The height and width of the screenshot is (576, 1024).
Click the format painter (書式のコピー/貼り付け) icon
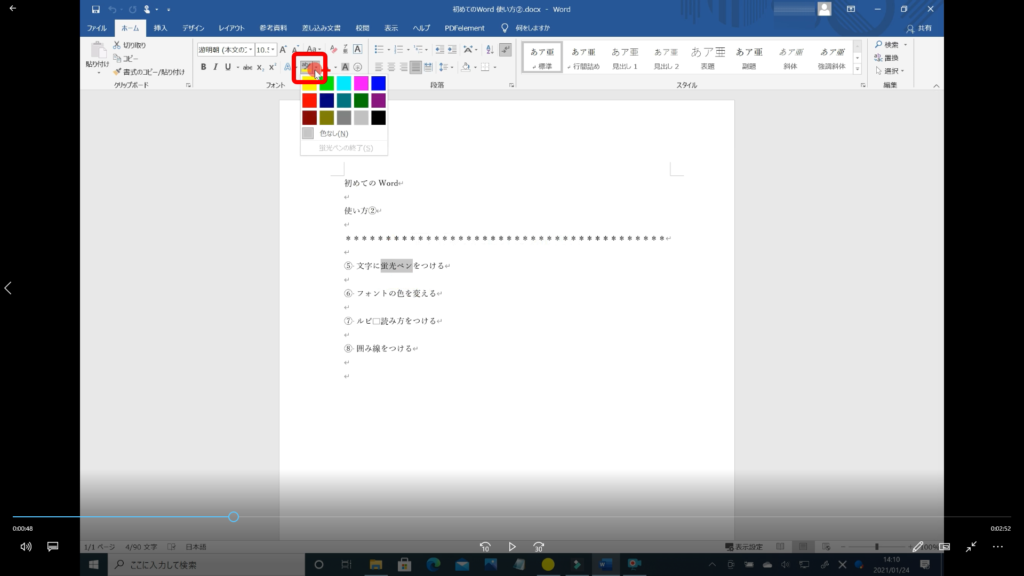tap(117, 72)
